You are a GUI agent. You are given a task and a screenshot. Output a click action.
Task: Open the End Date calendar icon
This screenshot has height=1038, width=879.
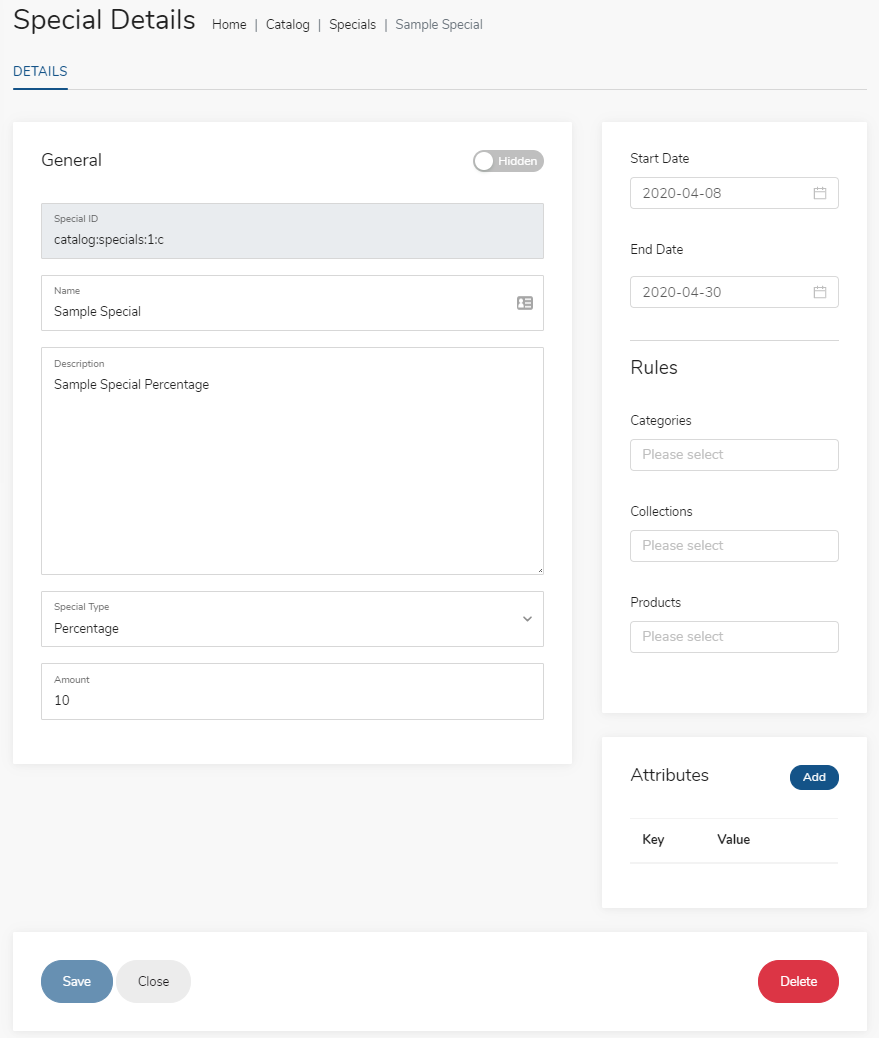point(819,292)
